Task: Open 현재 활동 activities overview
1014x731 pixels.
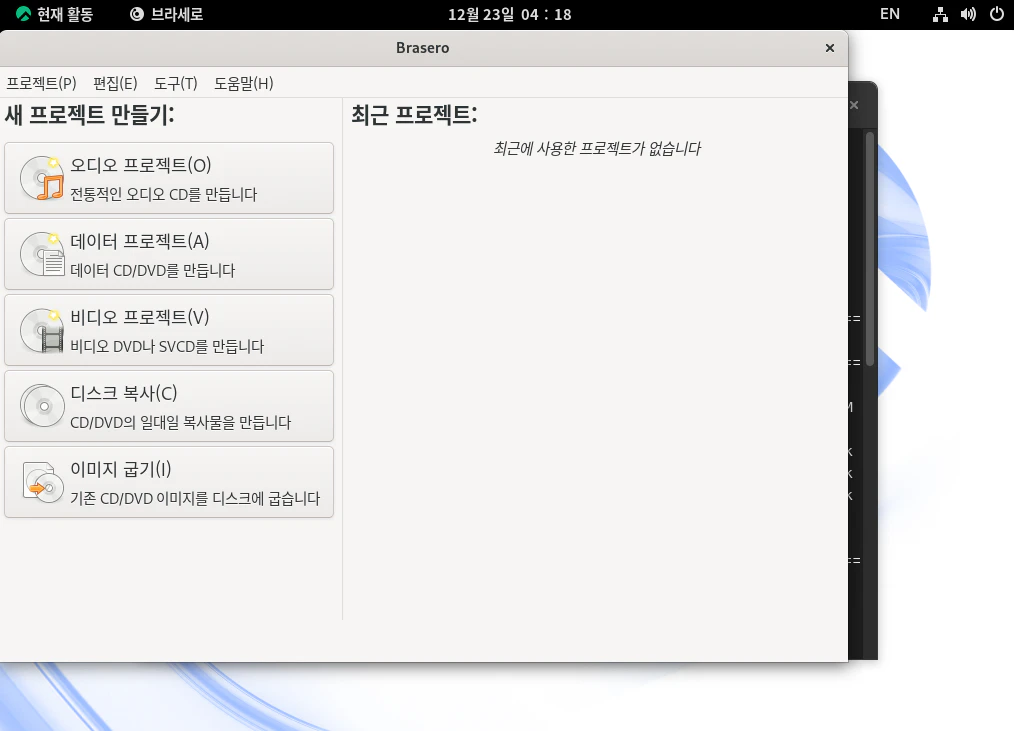Action: coord(54,14)
